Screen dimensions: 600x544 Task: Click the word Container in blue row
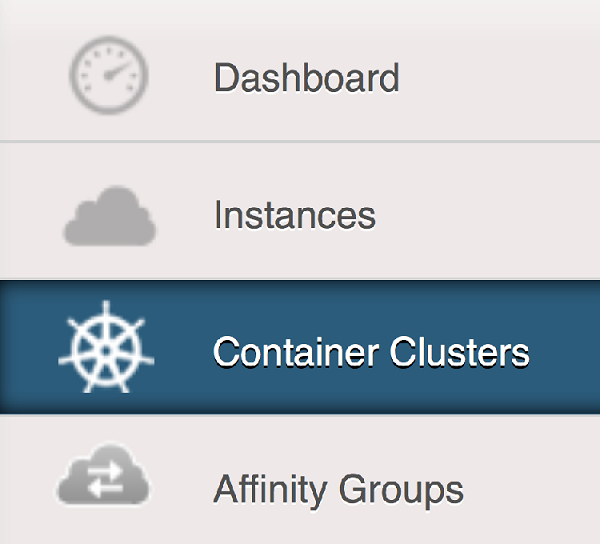296,352
